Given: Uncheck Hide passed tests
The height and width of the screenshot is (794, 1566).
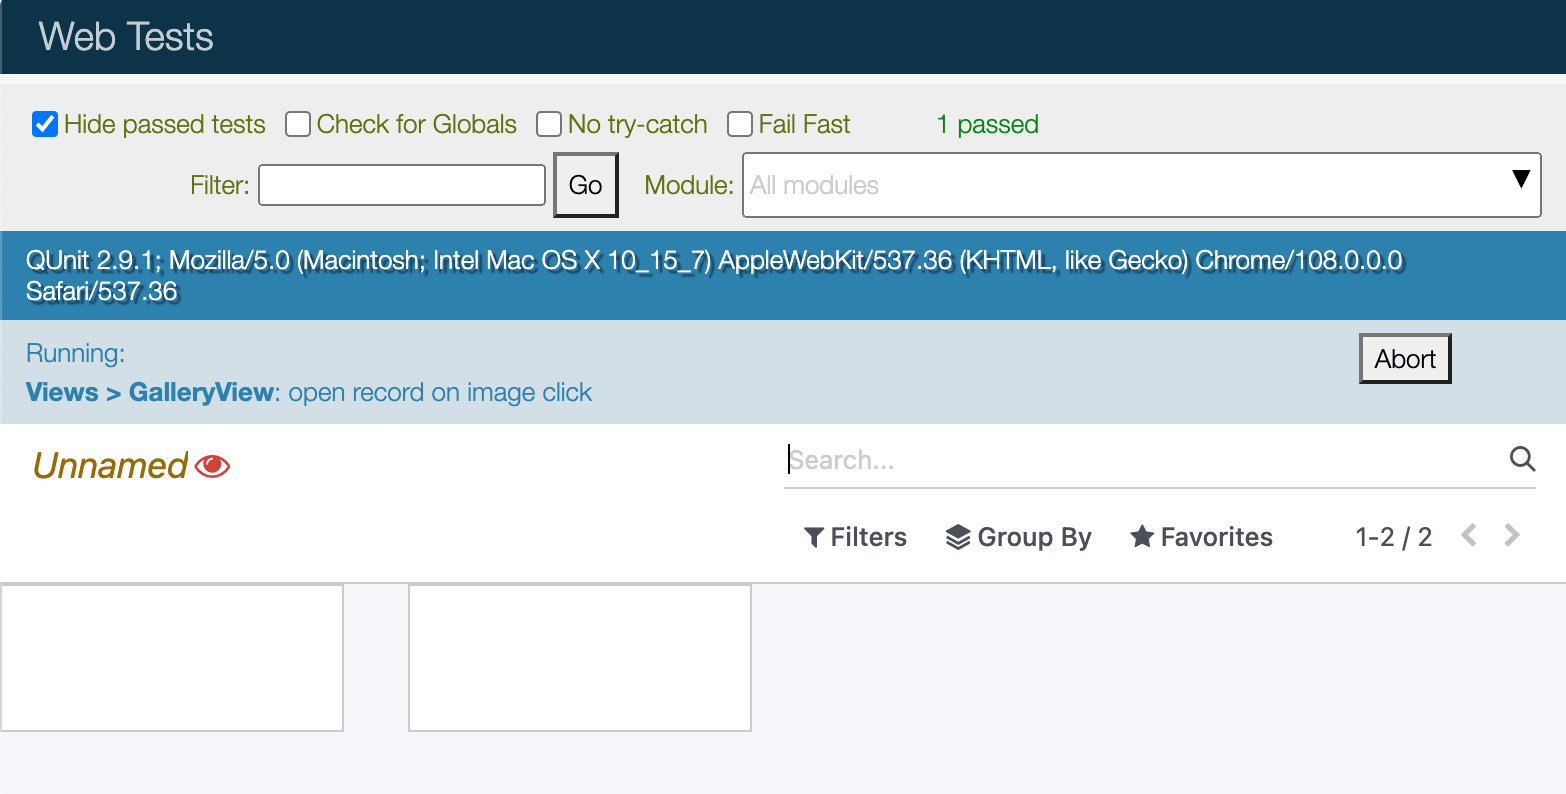Looking at the screenshot, I should [x=45, y=124].
